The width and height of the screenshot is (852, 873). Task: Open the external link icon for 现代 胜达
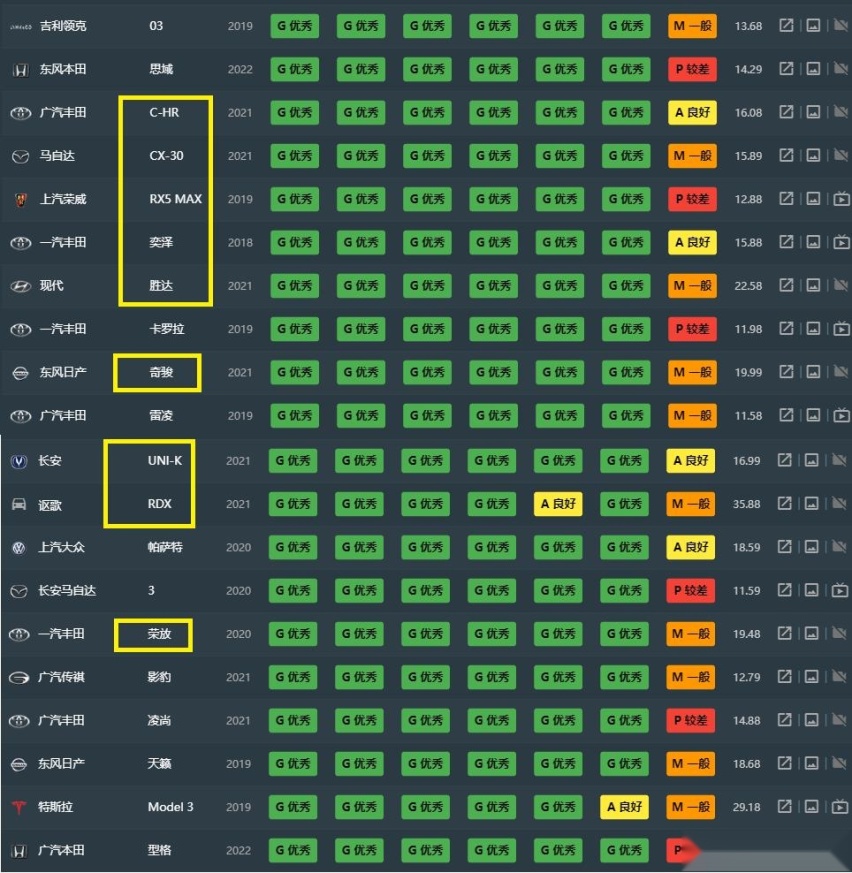pyautogui.click(x=786, y=285)
